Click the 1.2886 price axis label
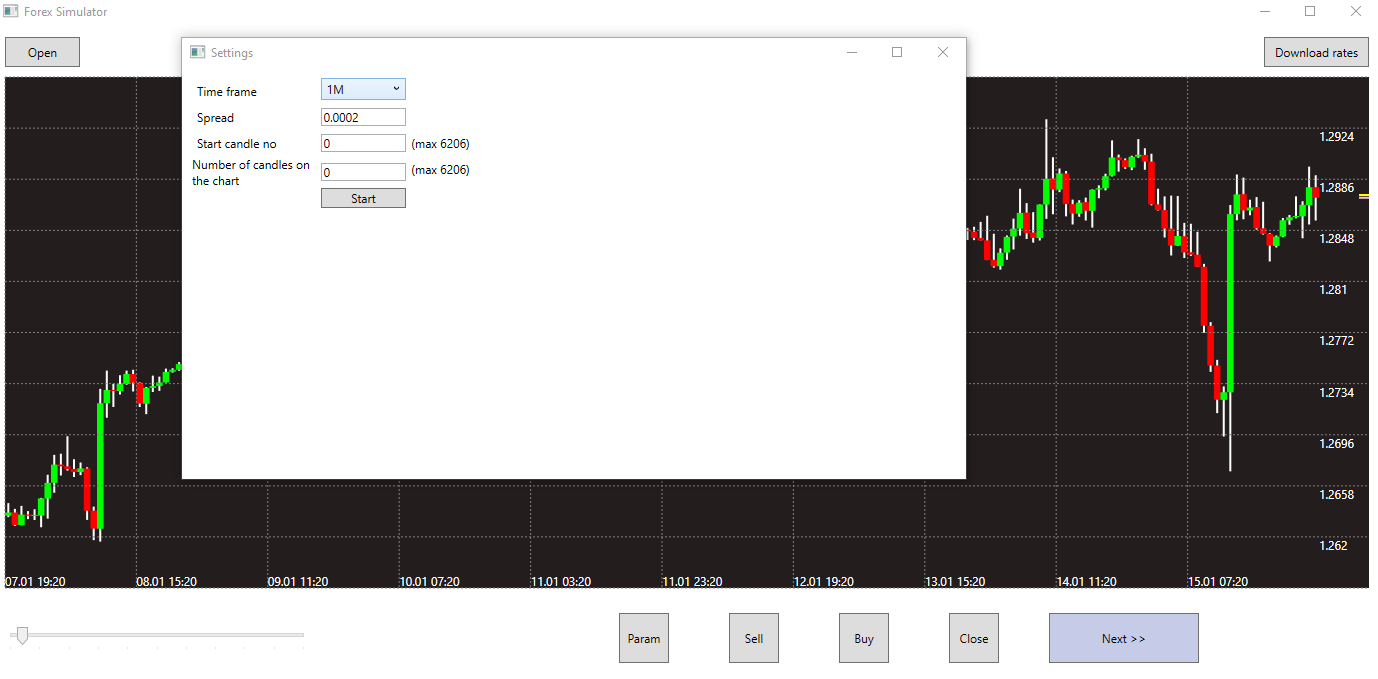The width and height of the screenshot is (1378, 679). click(1337, 187)
